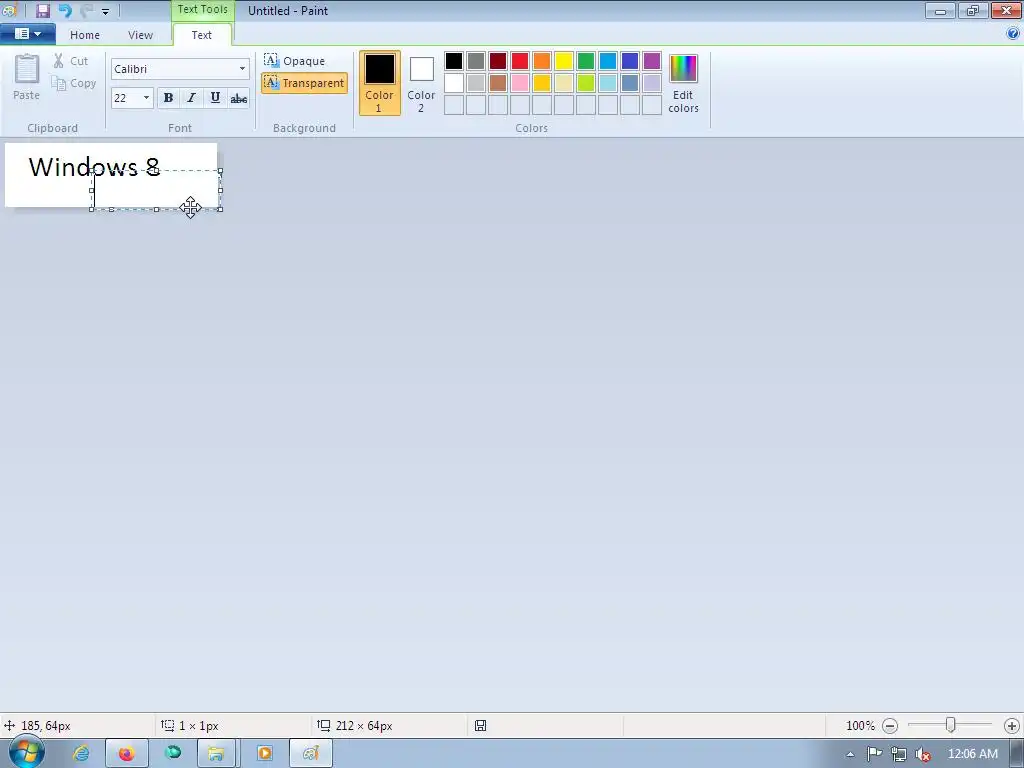The image size is (1024, 768).
Task: Pick the dark red color swatch
Action: point(498,61)
